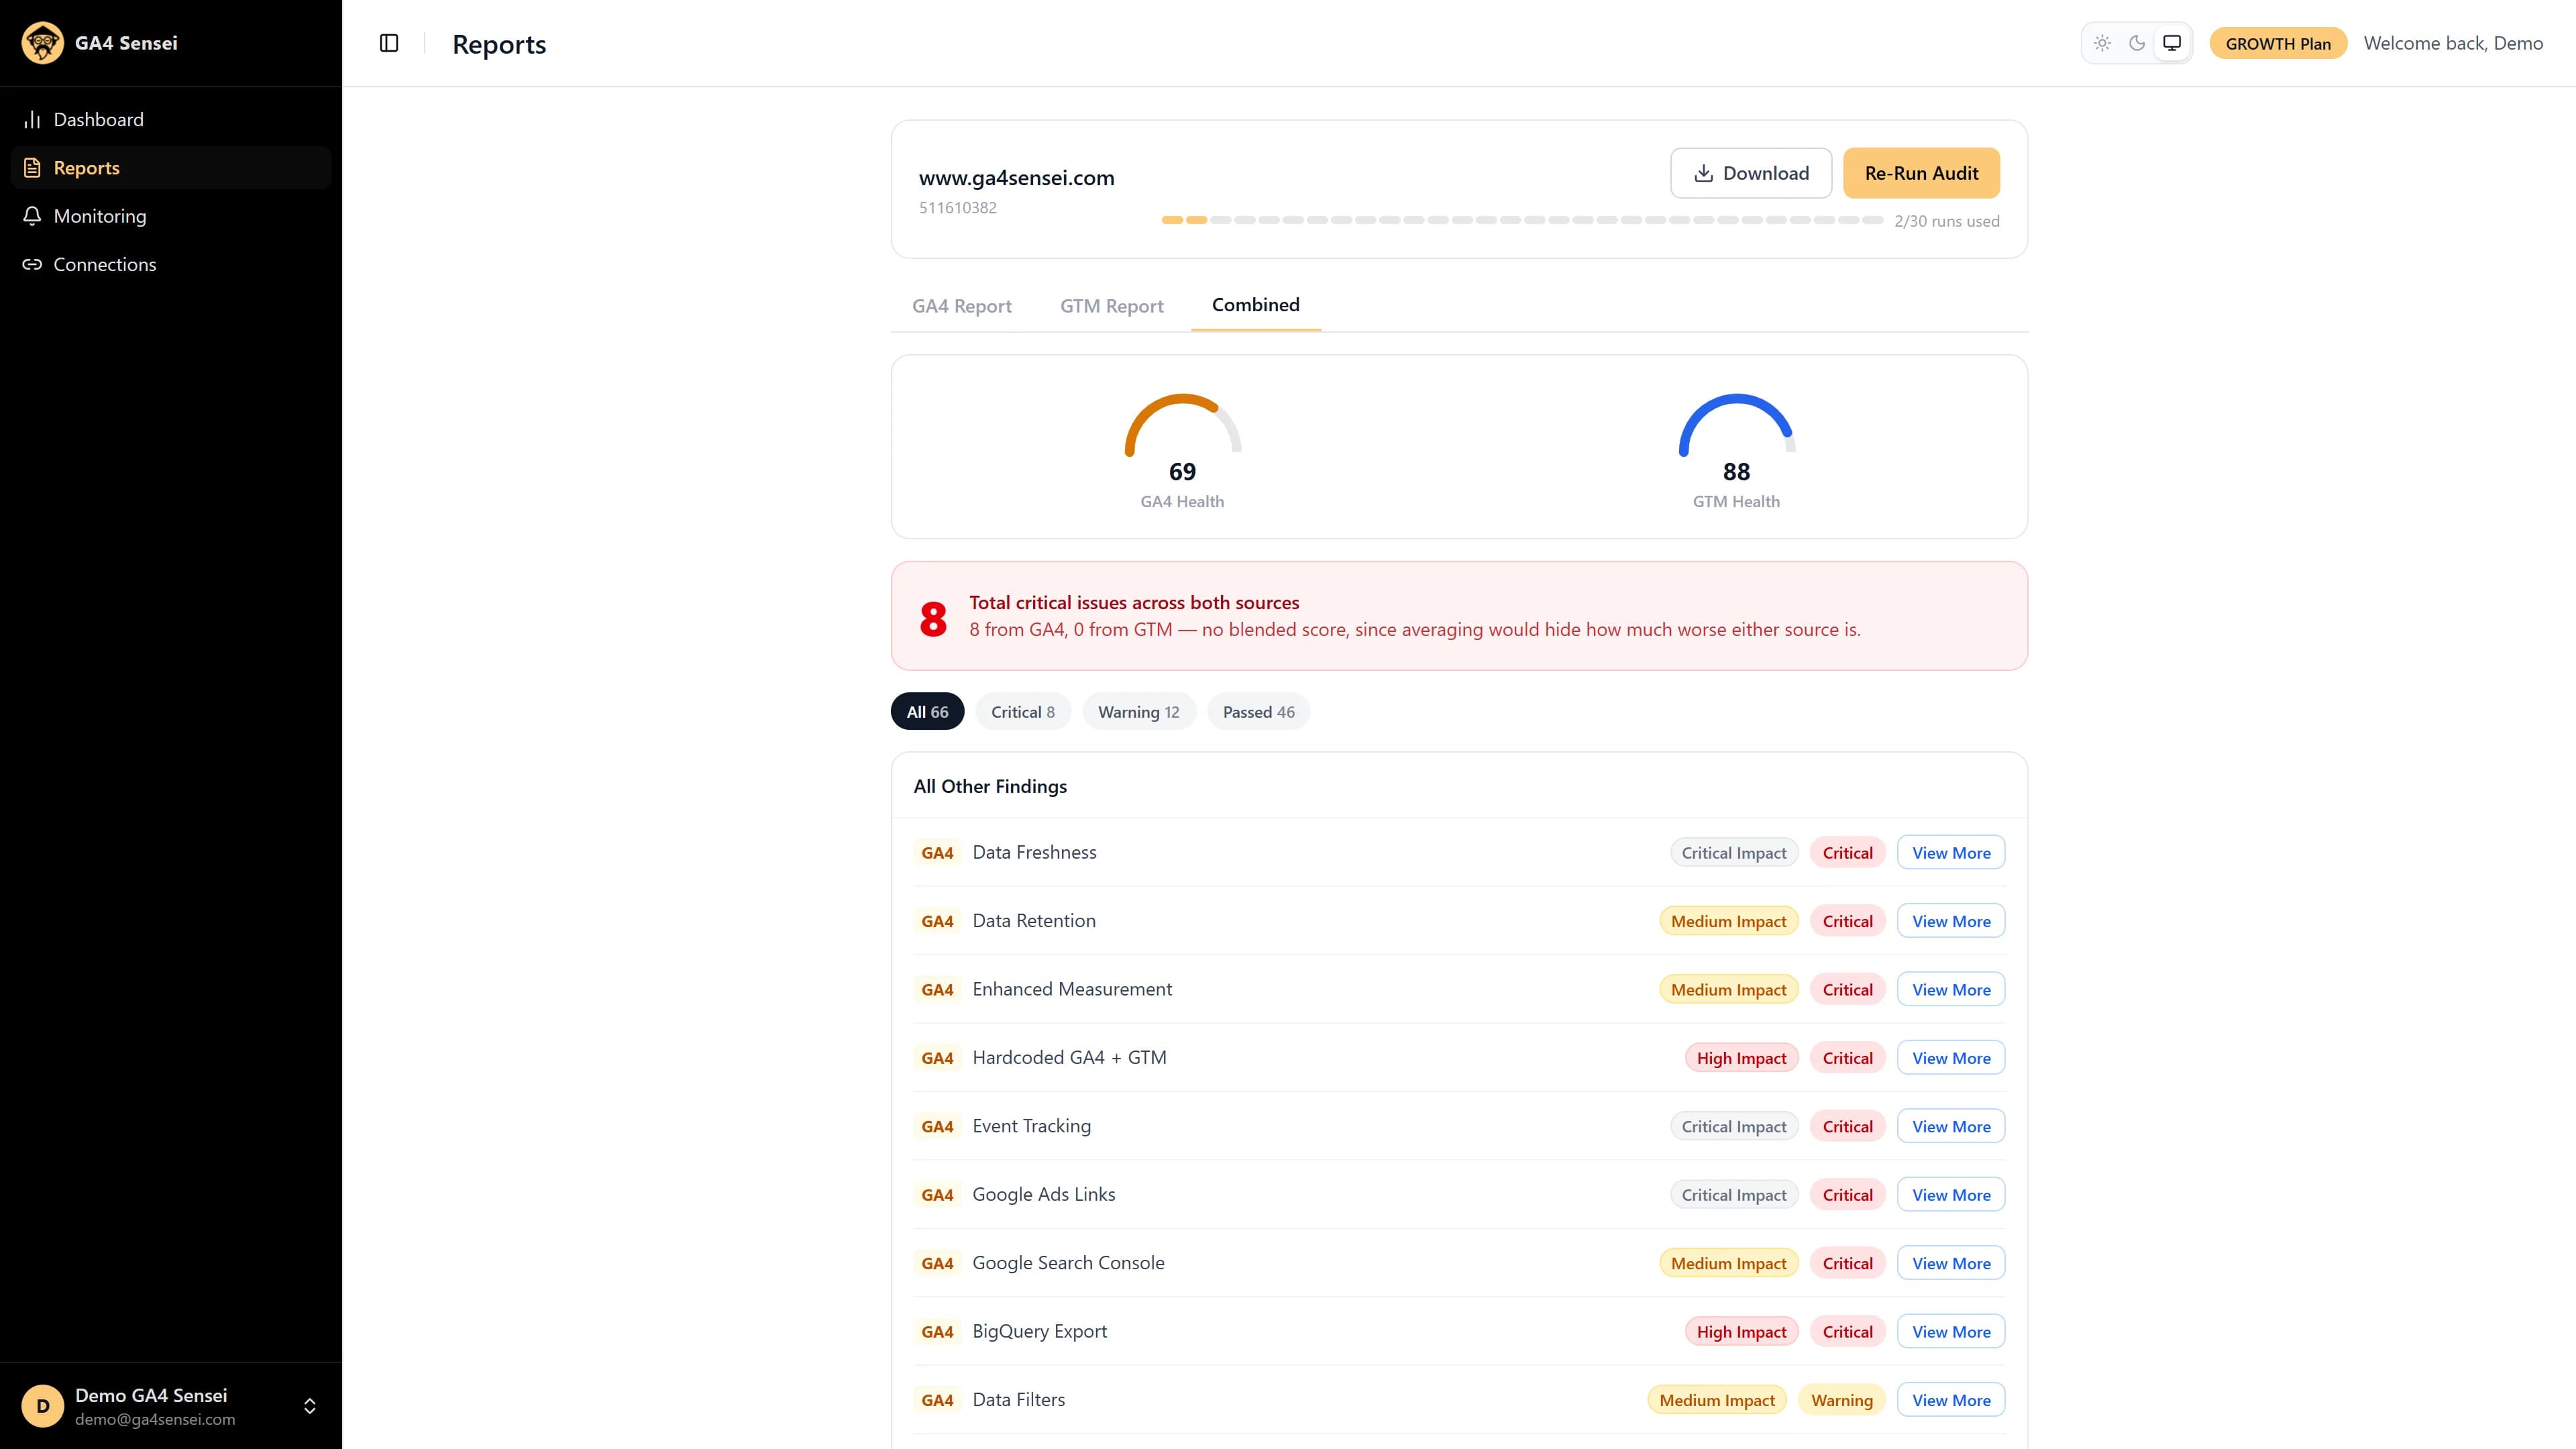Filter findings by Passed 46
The image size is (2576, 1449).
[1258, 712]
